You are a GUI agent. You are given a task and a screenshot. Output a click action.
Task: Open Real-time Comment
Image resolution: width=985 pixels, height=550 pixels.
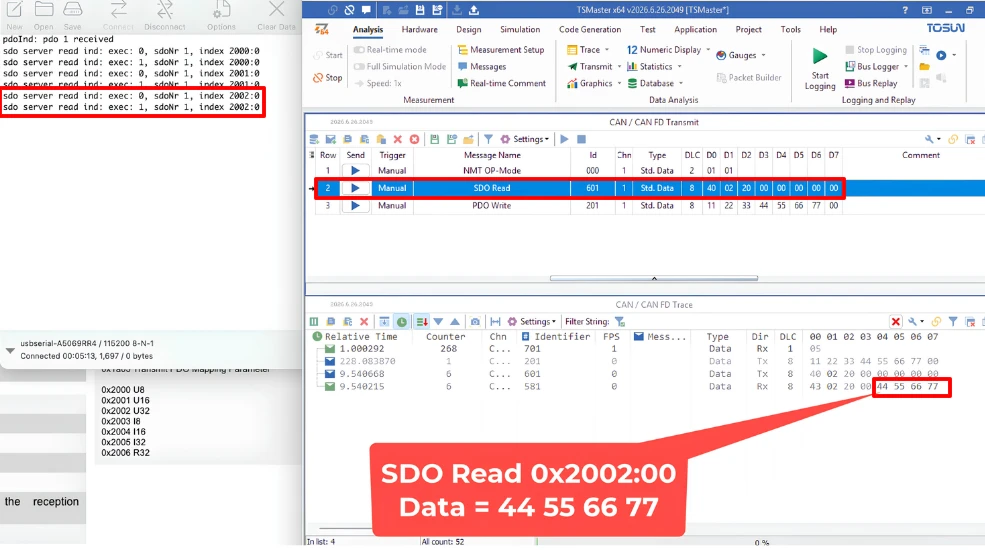click(501, 83)
